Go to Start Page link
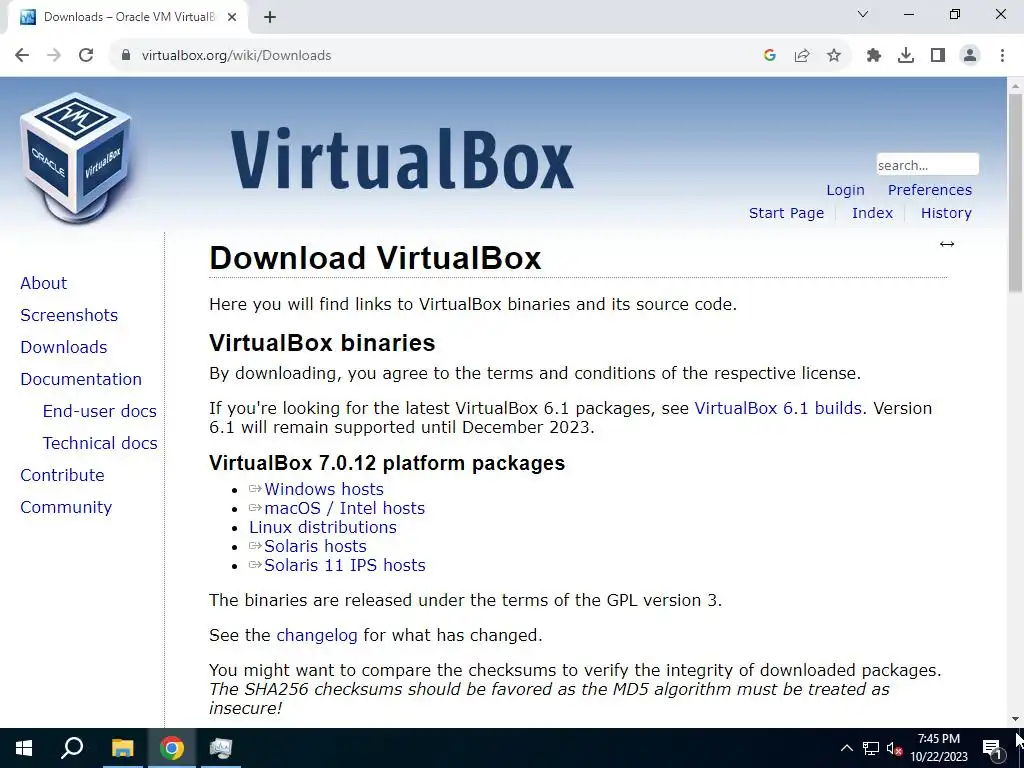 786,213
